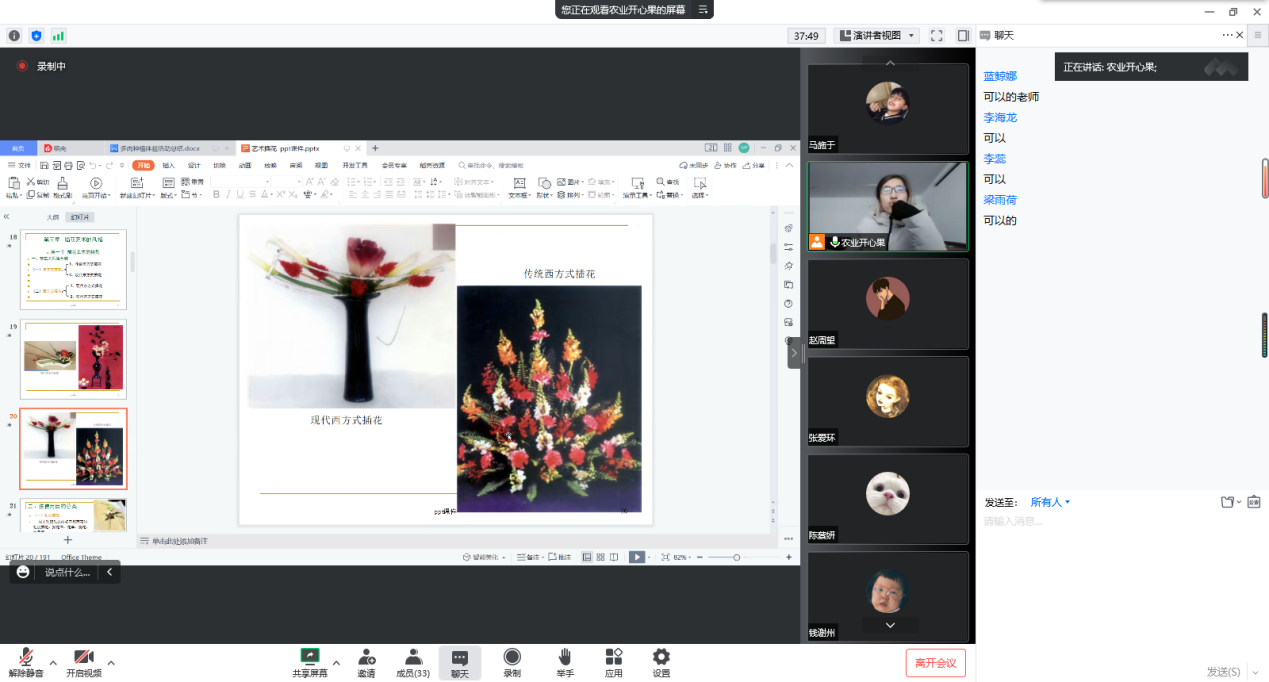Viewport: 1269px width, 682px height.
Task: Enter full screen mode icon
Action: [x=937, y=36]
